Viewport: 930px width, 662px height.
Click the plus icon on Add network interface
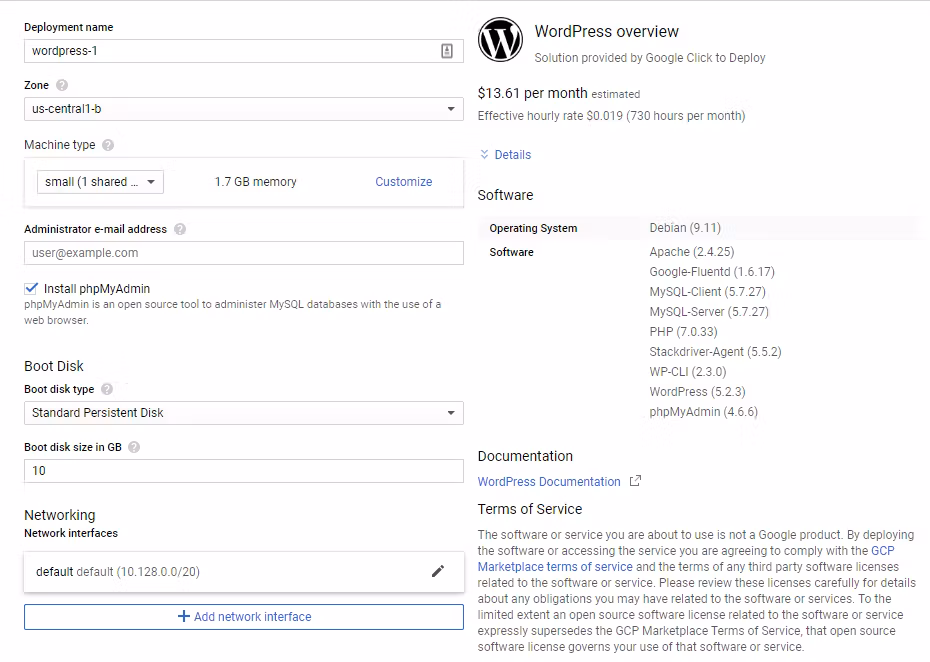tap(184, 617)
